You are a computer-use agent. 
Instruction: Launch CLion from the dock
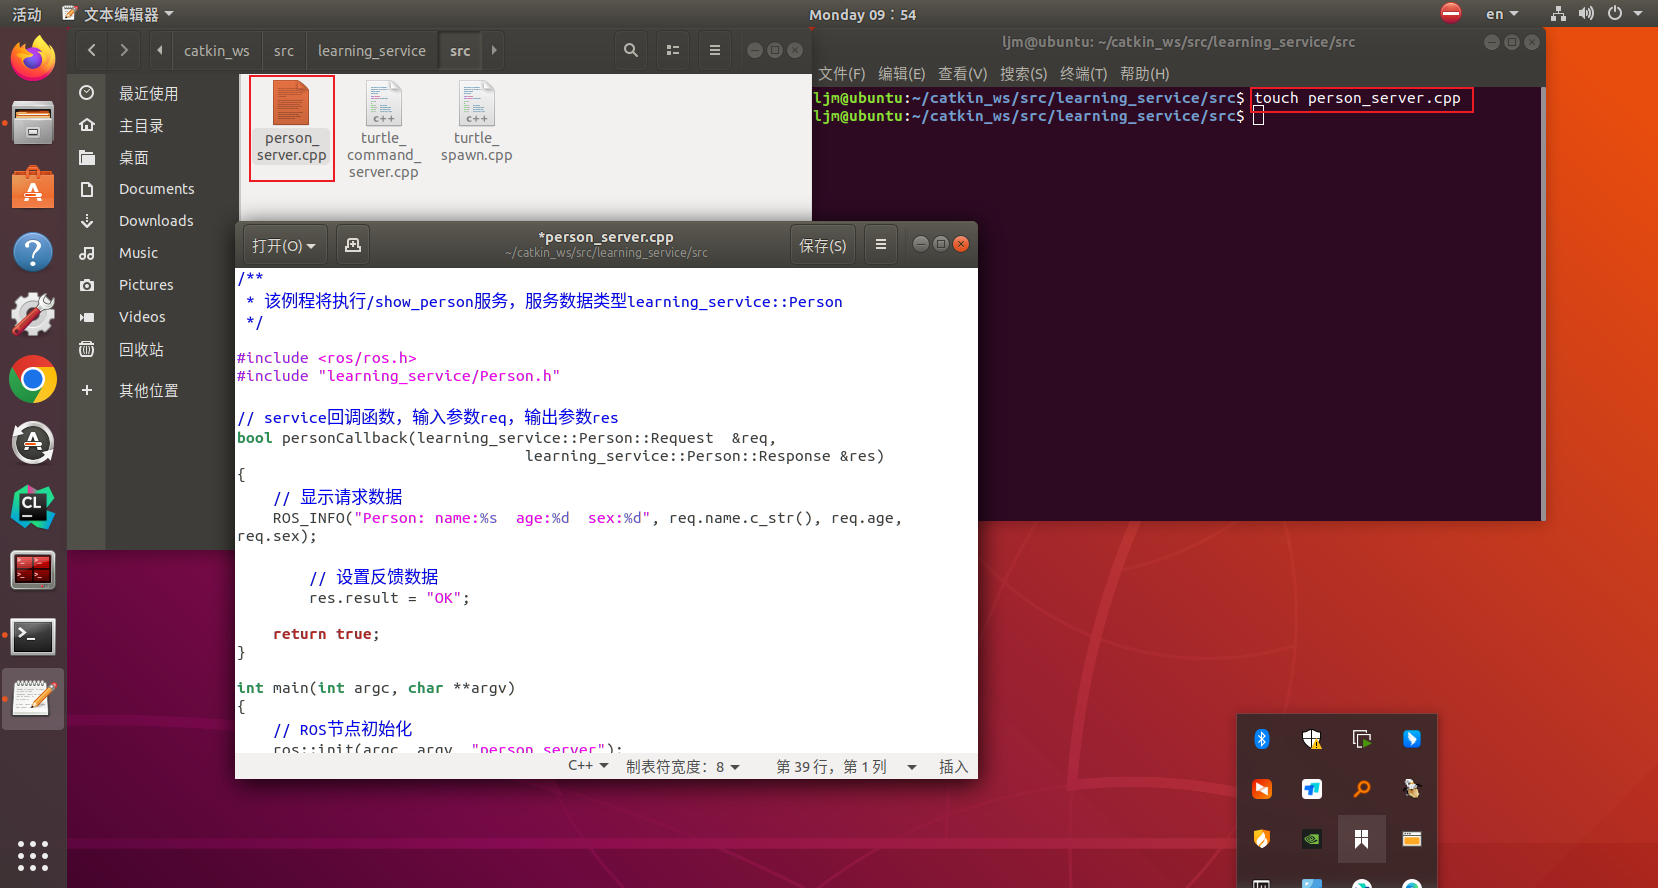(33, 507)
